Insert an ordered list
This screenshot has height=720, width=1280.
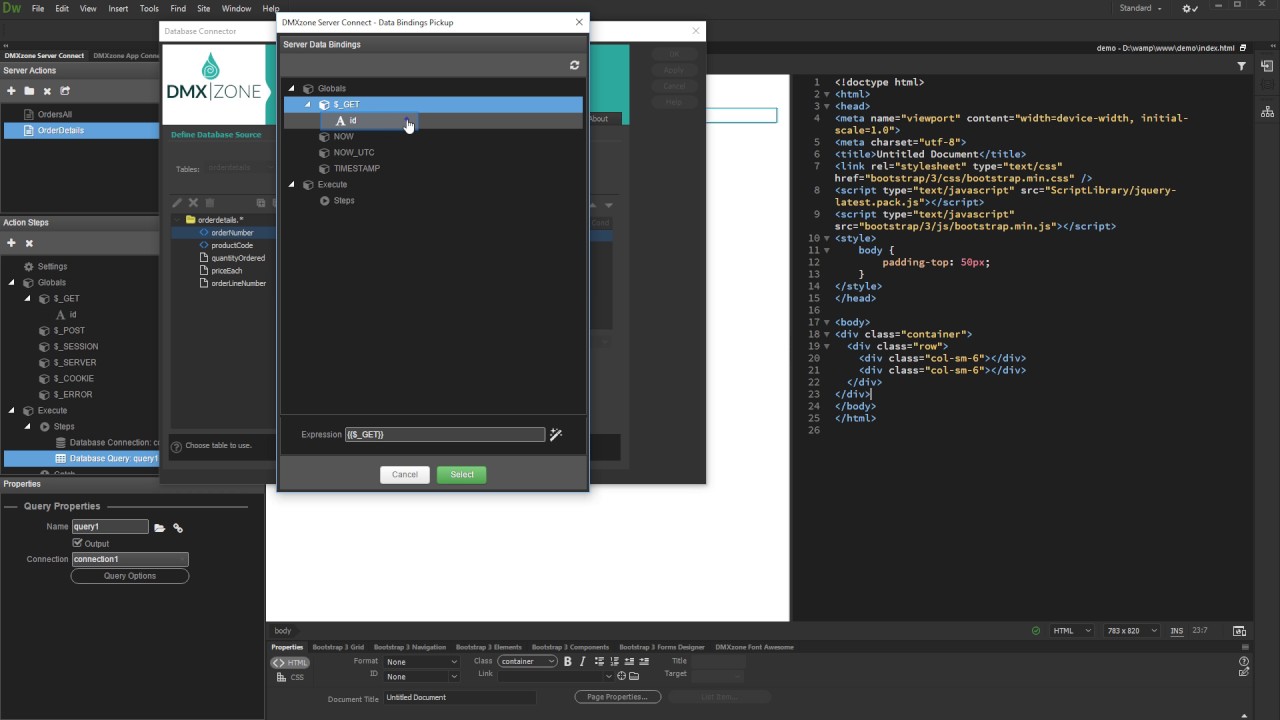click(613, 661)
